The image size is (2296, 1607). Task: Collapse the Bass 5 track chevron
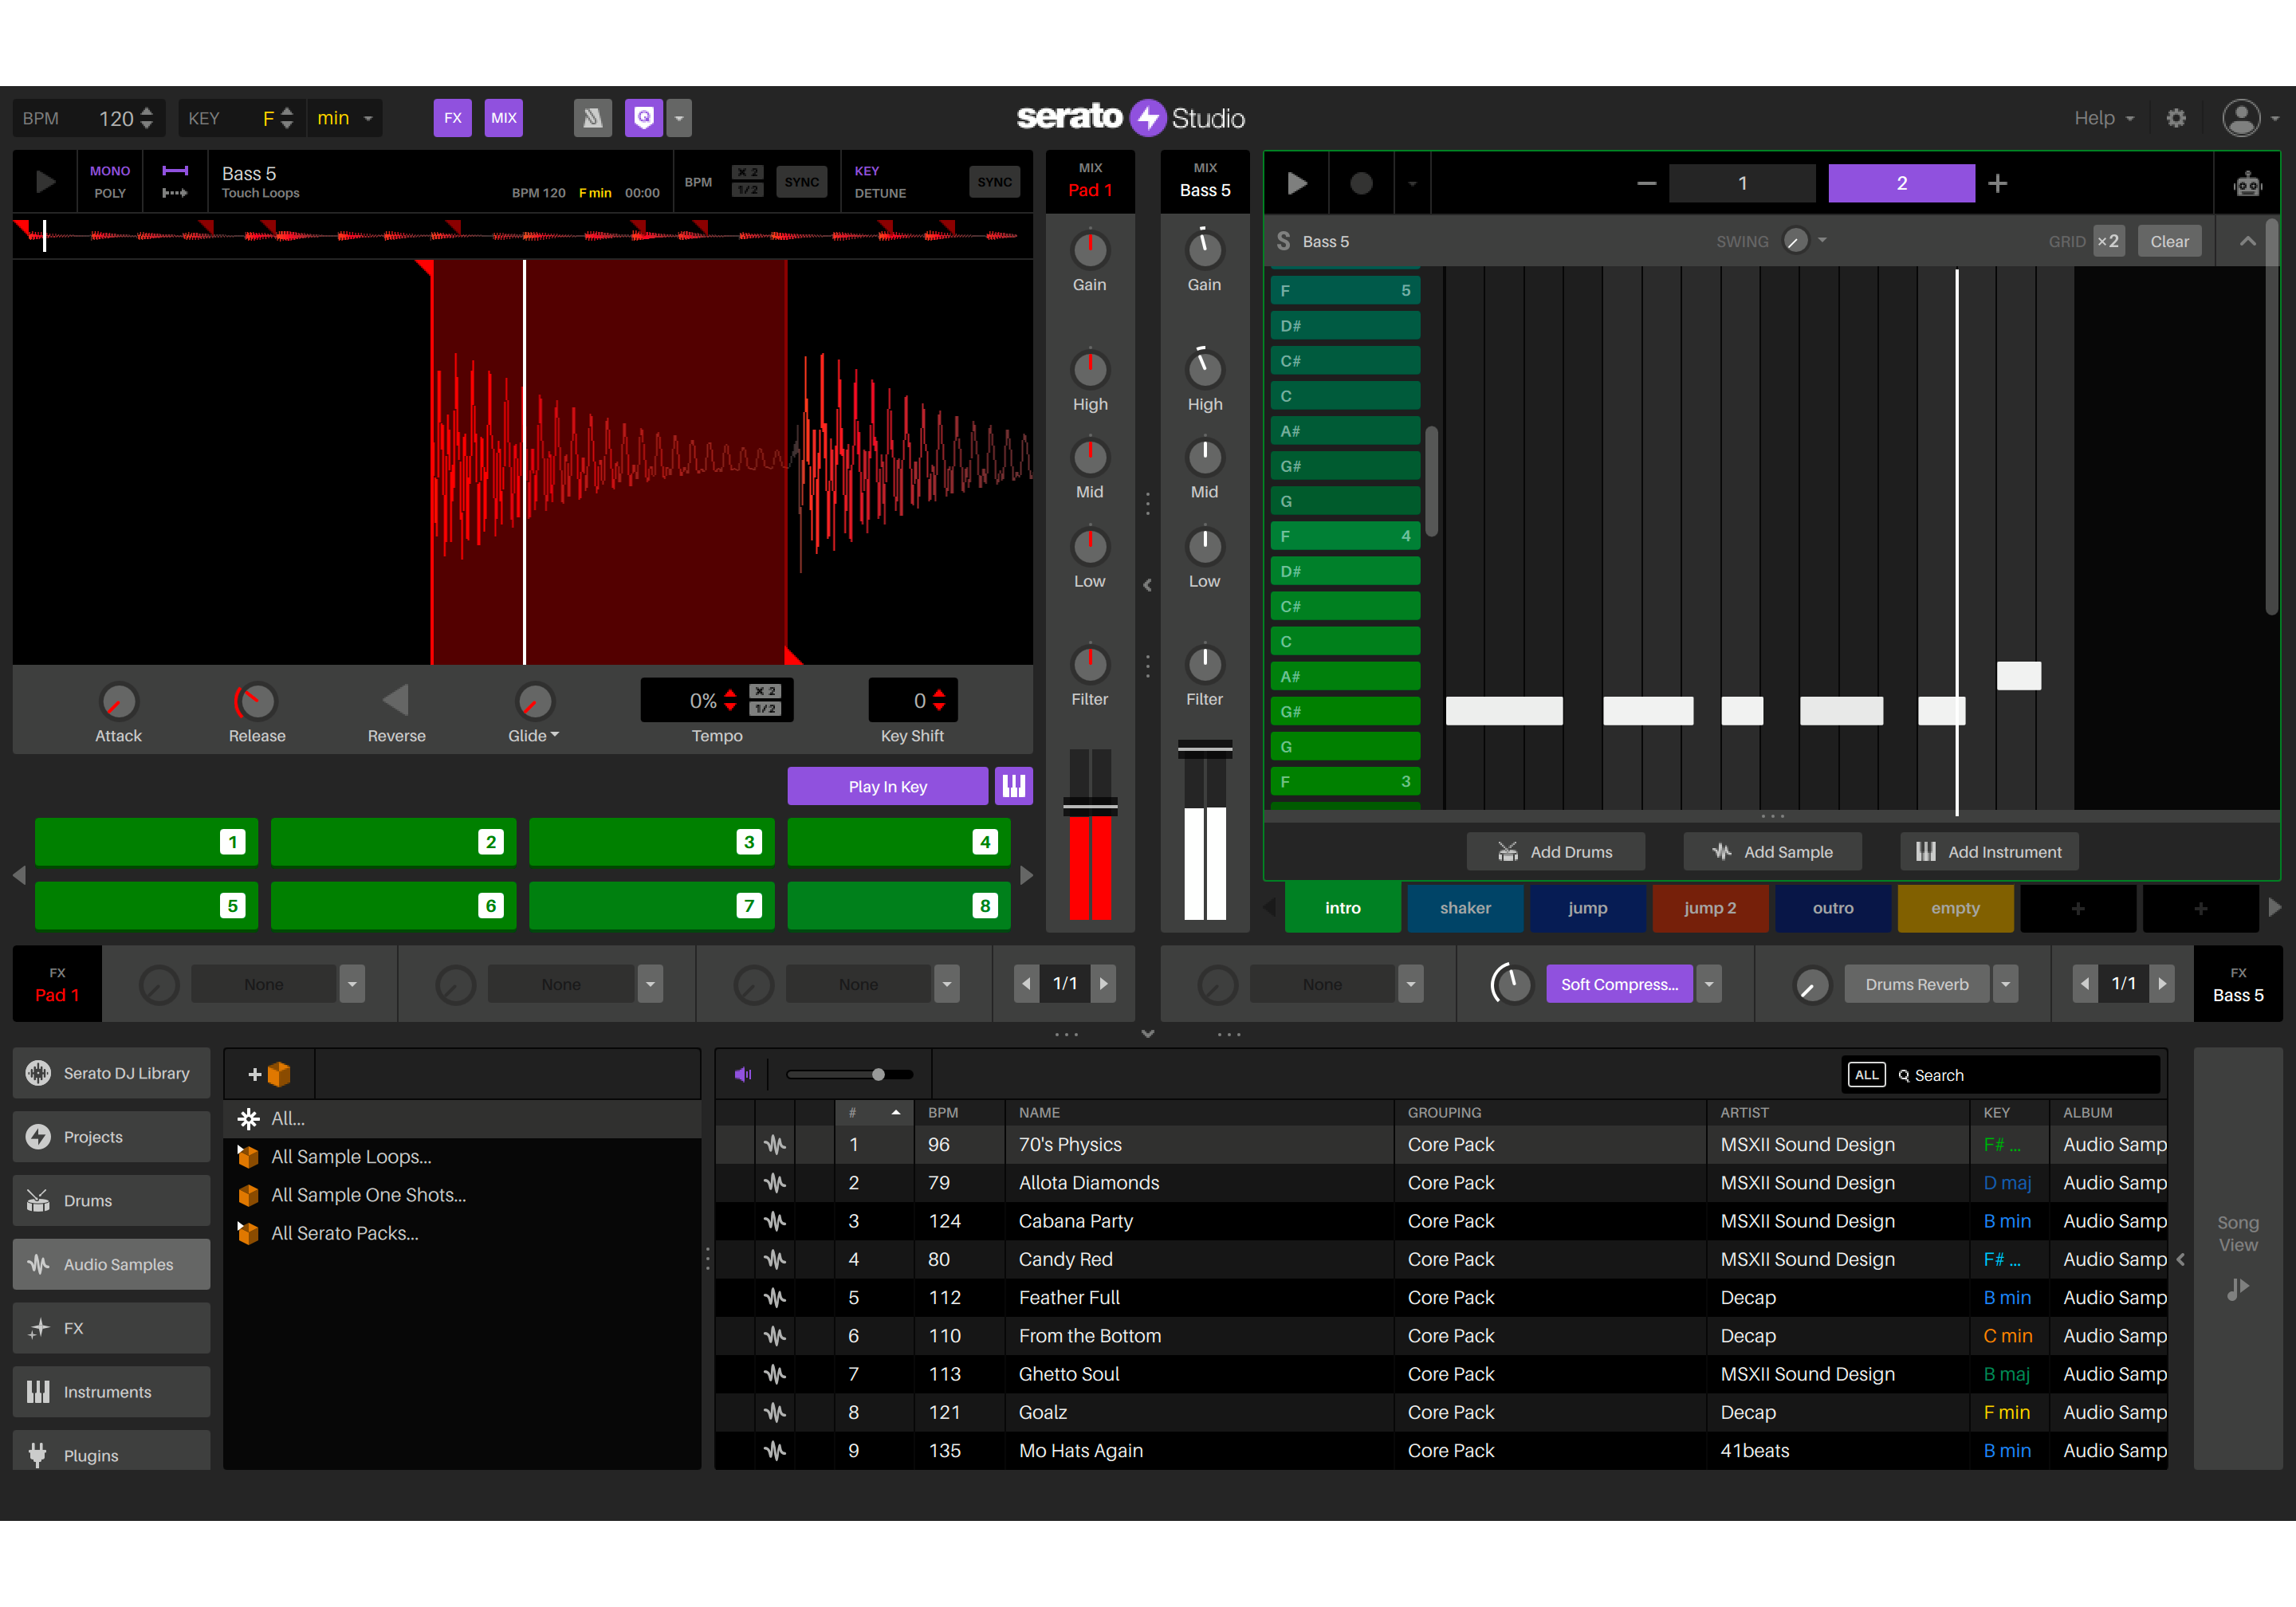point(2247,241)
